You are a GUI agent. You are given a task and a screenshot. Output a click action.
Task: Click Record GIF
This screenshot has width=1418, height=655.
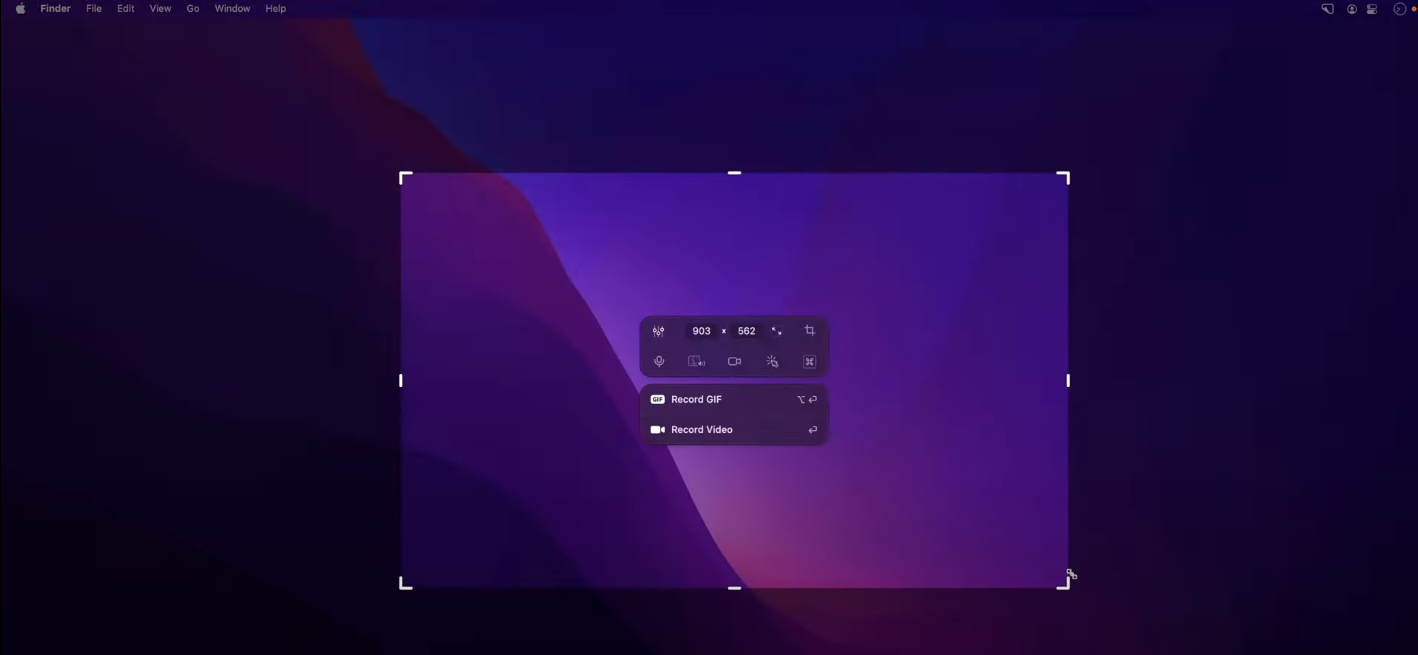pos(734,399)
